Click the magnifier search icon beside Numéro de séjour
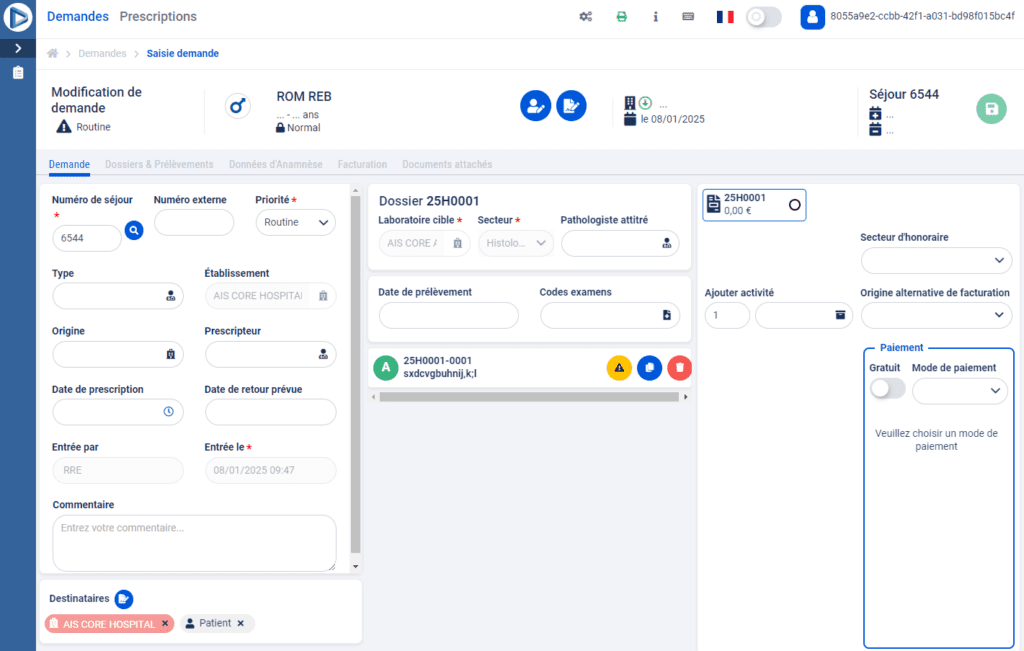1024x651 pixels. tap(134, 231)
